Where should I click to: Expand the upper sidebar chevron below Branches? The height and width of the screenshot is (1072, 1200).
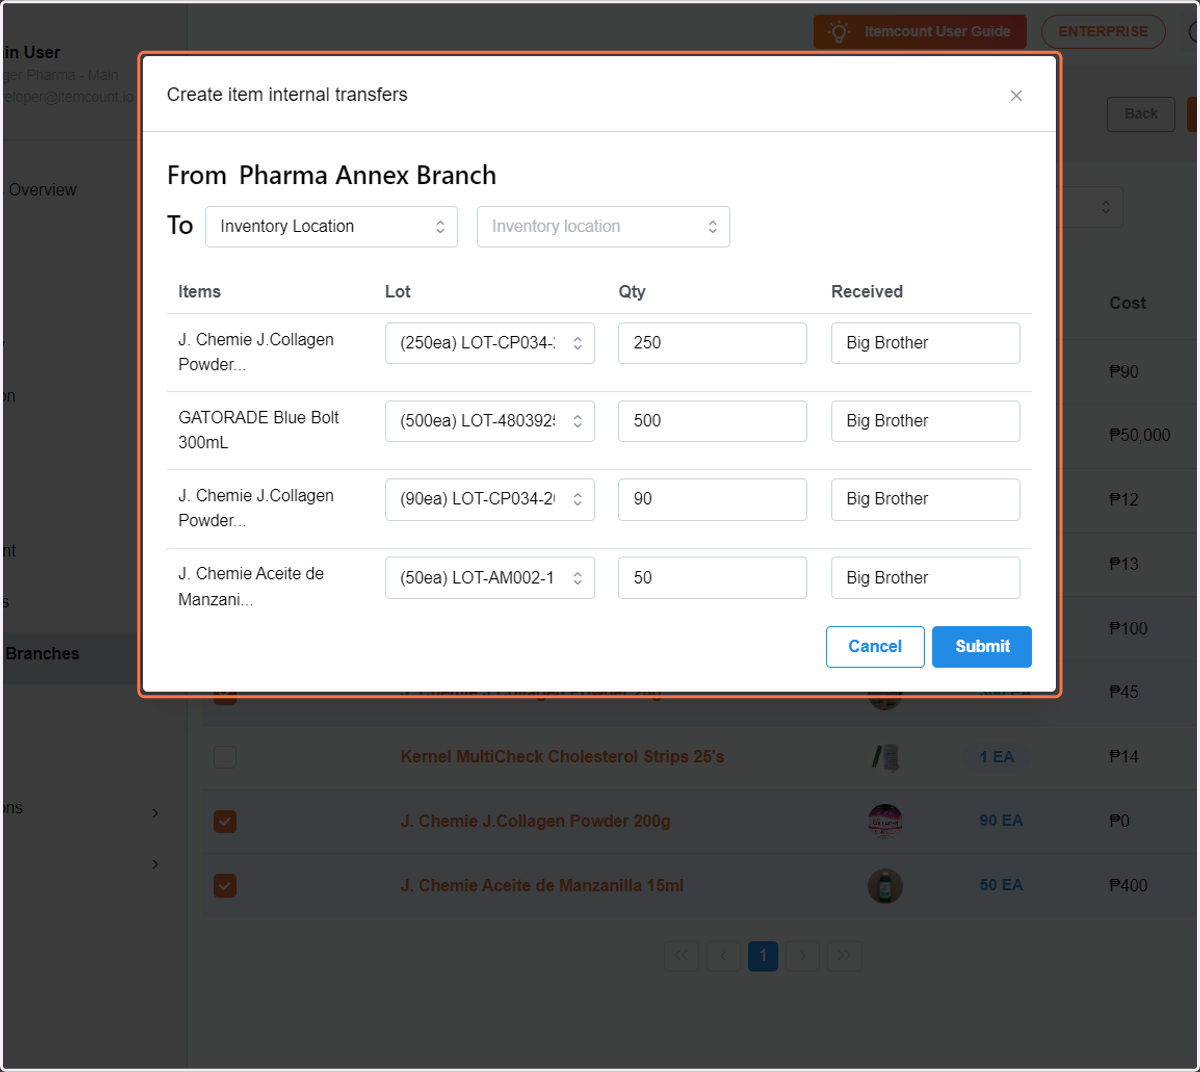point(155,813)
